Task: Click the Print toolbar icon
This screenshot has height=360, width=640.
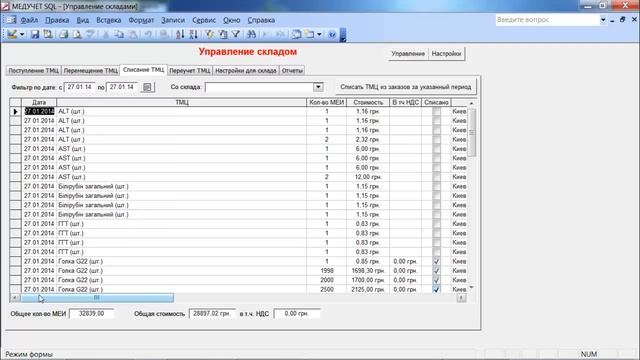Action: [64, 34]
